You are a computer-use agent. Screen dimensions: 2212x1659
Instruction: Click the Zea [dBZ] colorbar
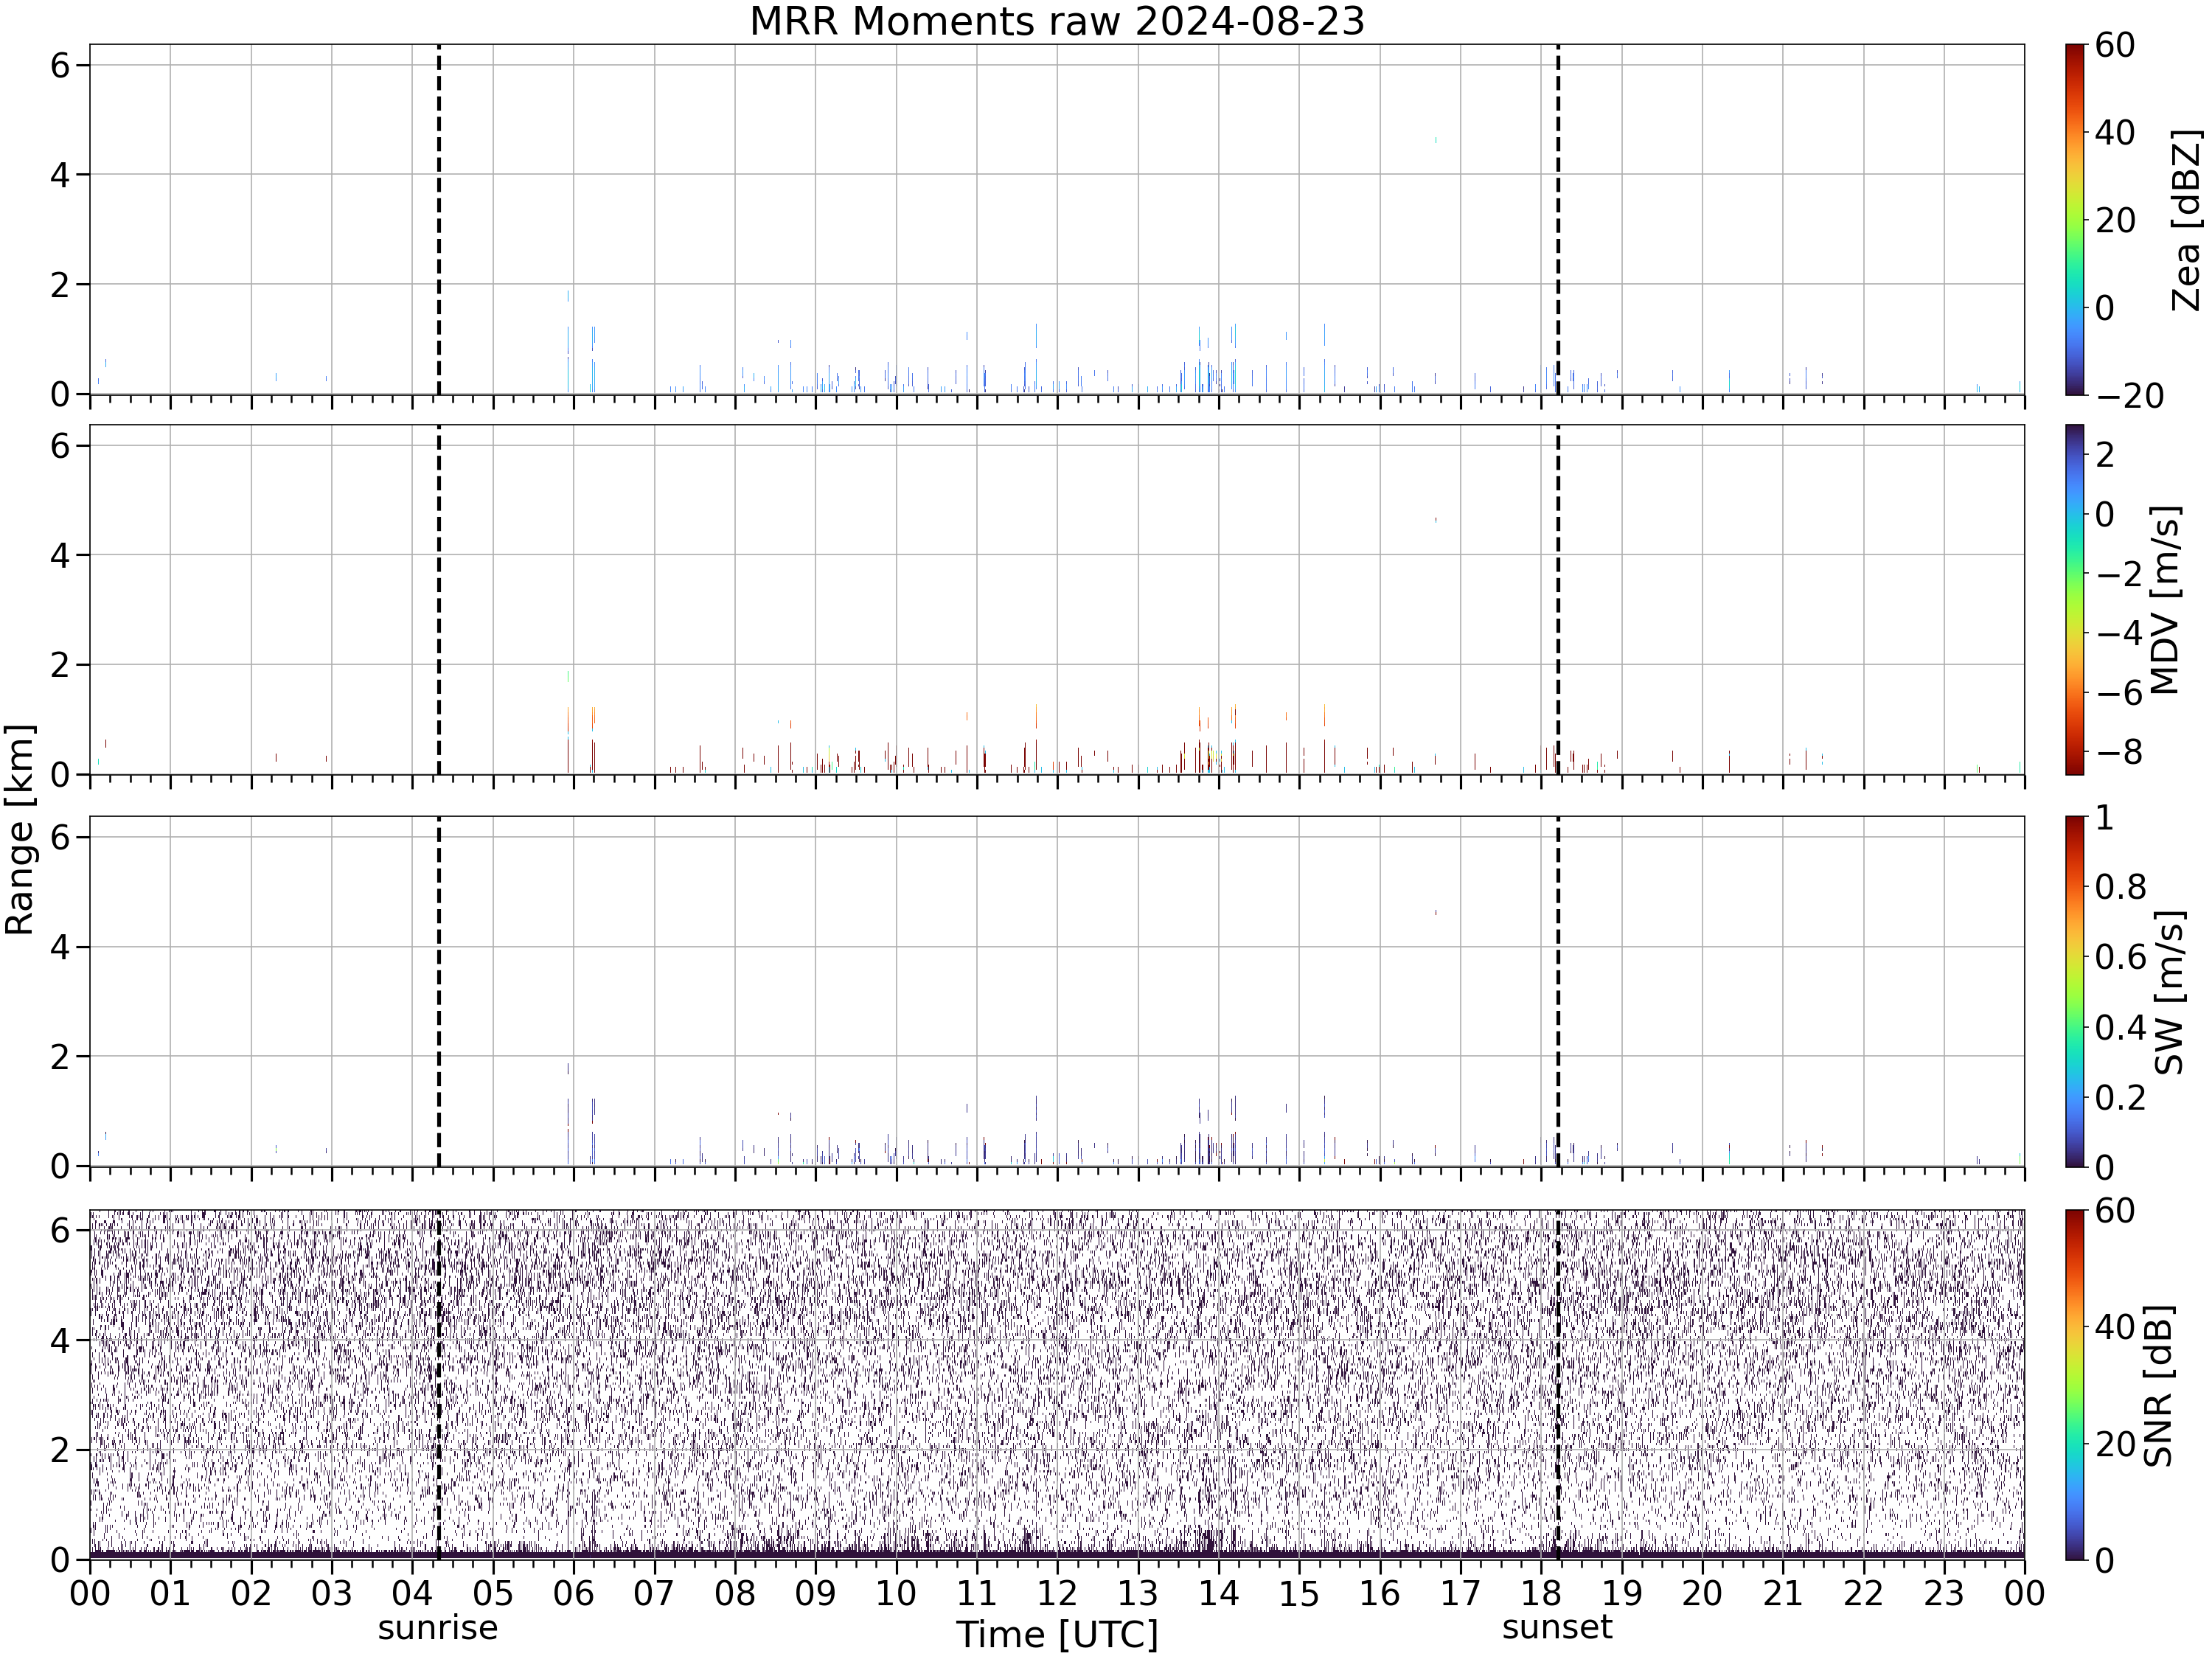click(2076, 219)
